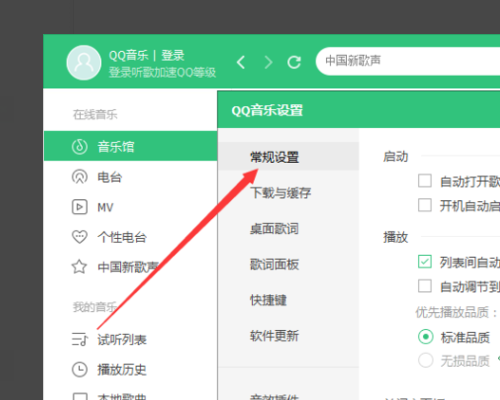Go forward with the right arrow
Viewport: 500px width, 400px height.
point(268,62)
